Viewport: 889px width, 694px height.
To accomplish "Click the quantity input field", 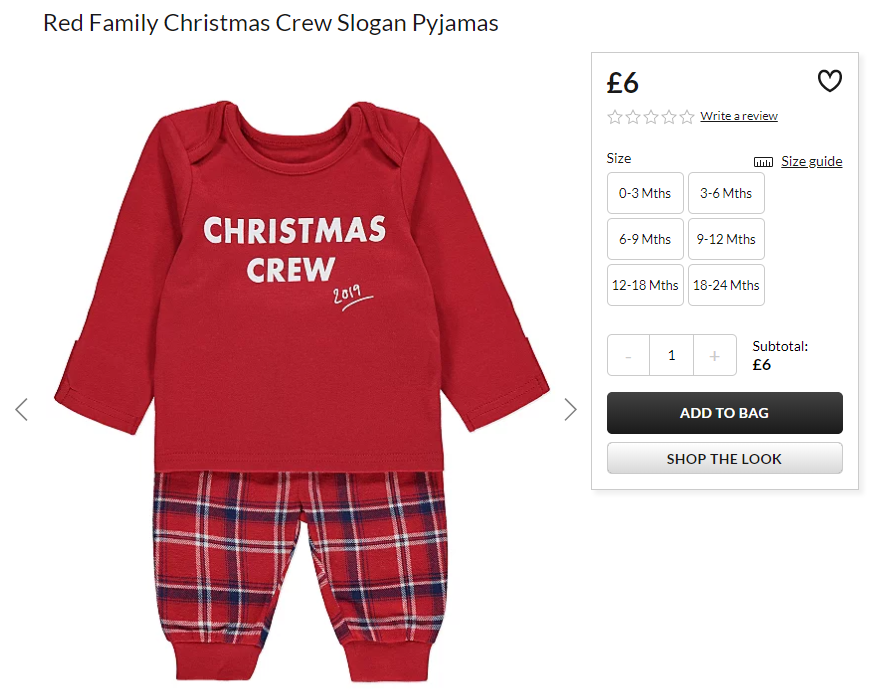I will 672,356.
